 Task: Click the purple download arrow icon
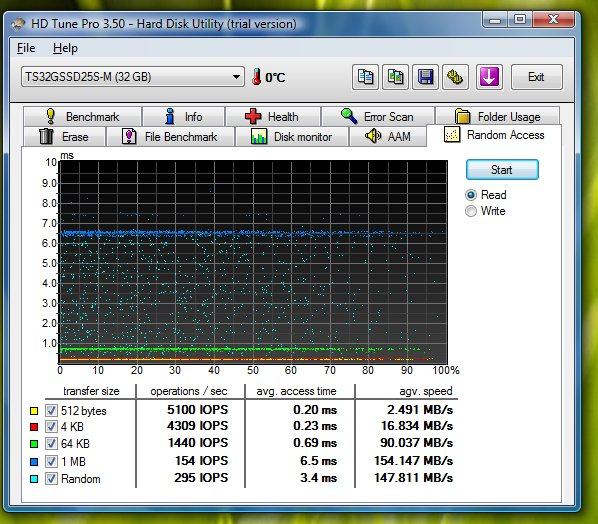489,77
